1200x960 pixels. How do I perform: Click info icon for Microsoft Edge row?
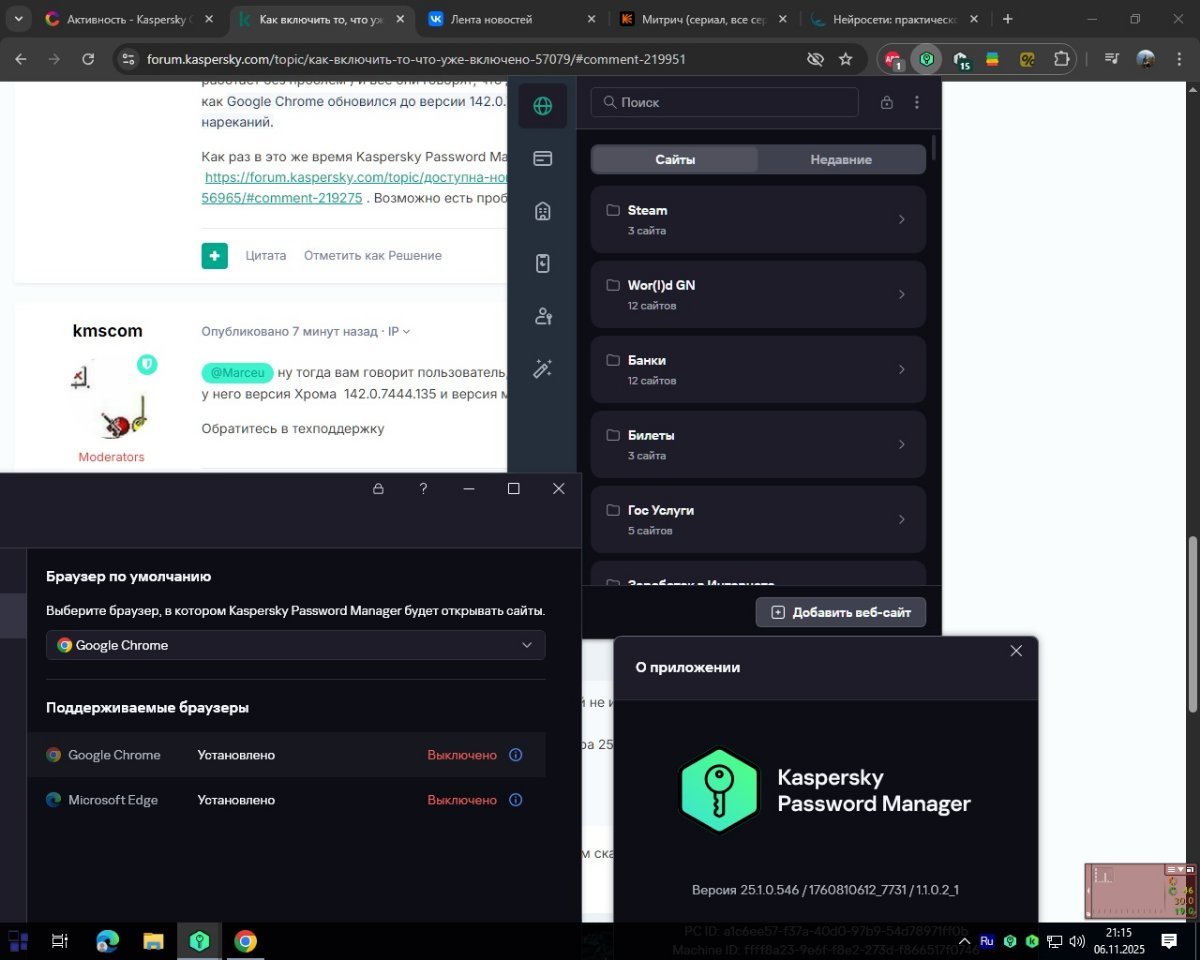(516, 800)
